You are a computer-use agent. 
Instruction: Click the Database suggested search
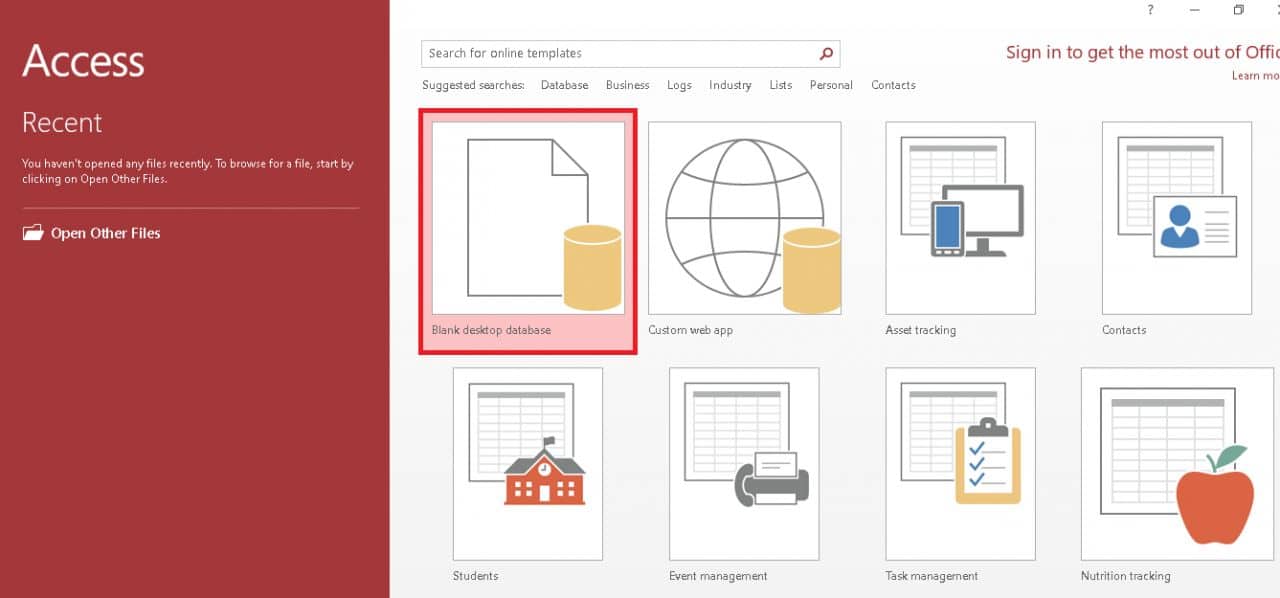[564, 85]
